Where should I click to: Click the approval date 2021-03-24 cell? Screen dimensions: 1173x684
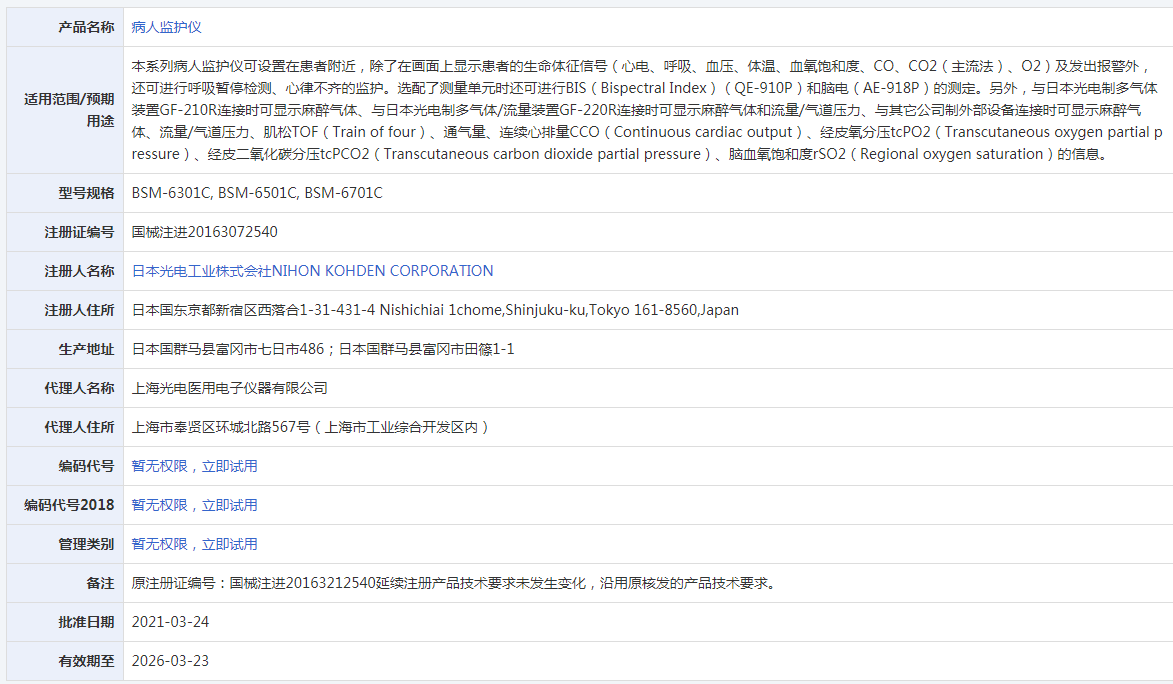[168, 621]
